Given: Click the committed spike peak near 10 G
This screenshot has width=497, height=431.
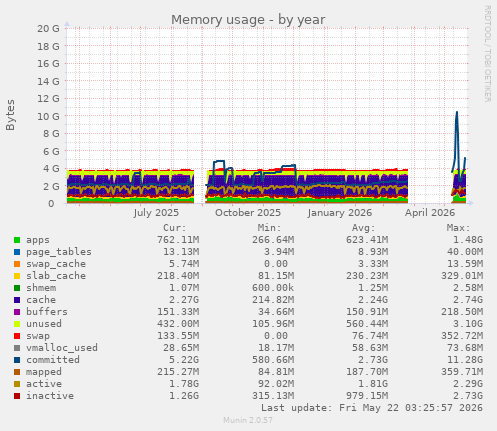Looking at the screenshot, I should tap(457, 112).
